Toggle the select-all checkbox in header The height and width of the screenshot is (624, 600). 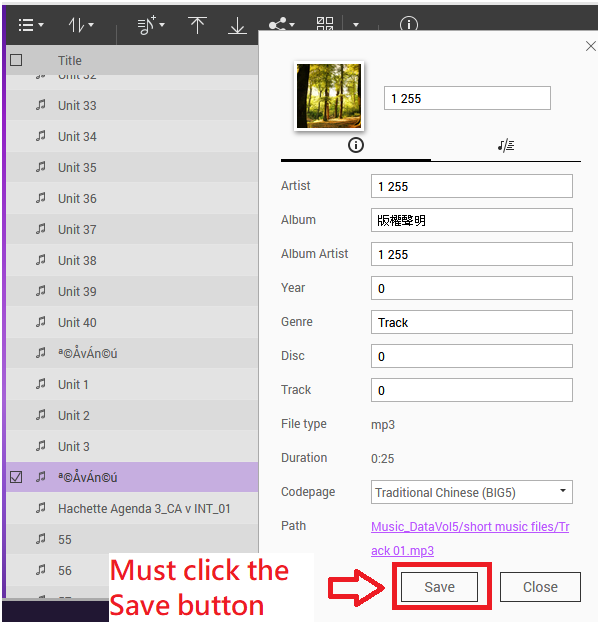[16, 60]
